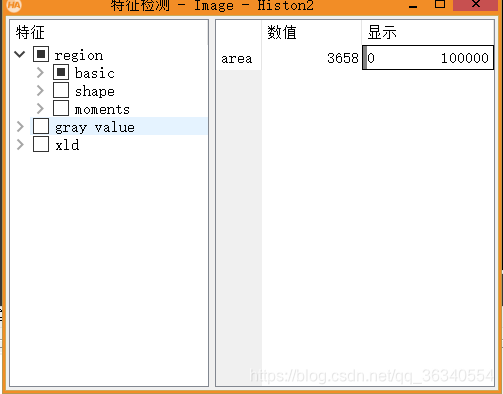Enable the gray value checkbox
This screenshot has width=503, height=394.
[41, 126]
